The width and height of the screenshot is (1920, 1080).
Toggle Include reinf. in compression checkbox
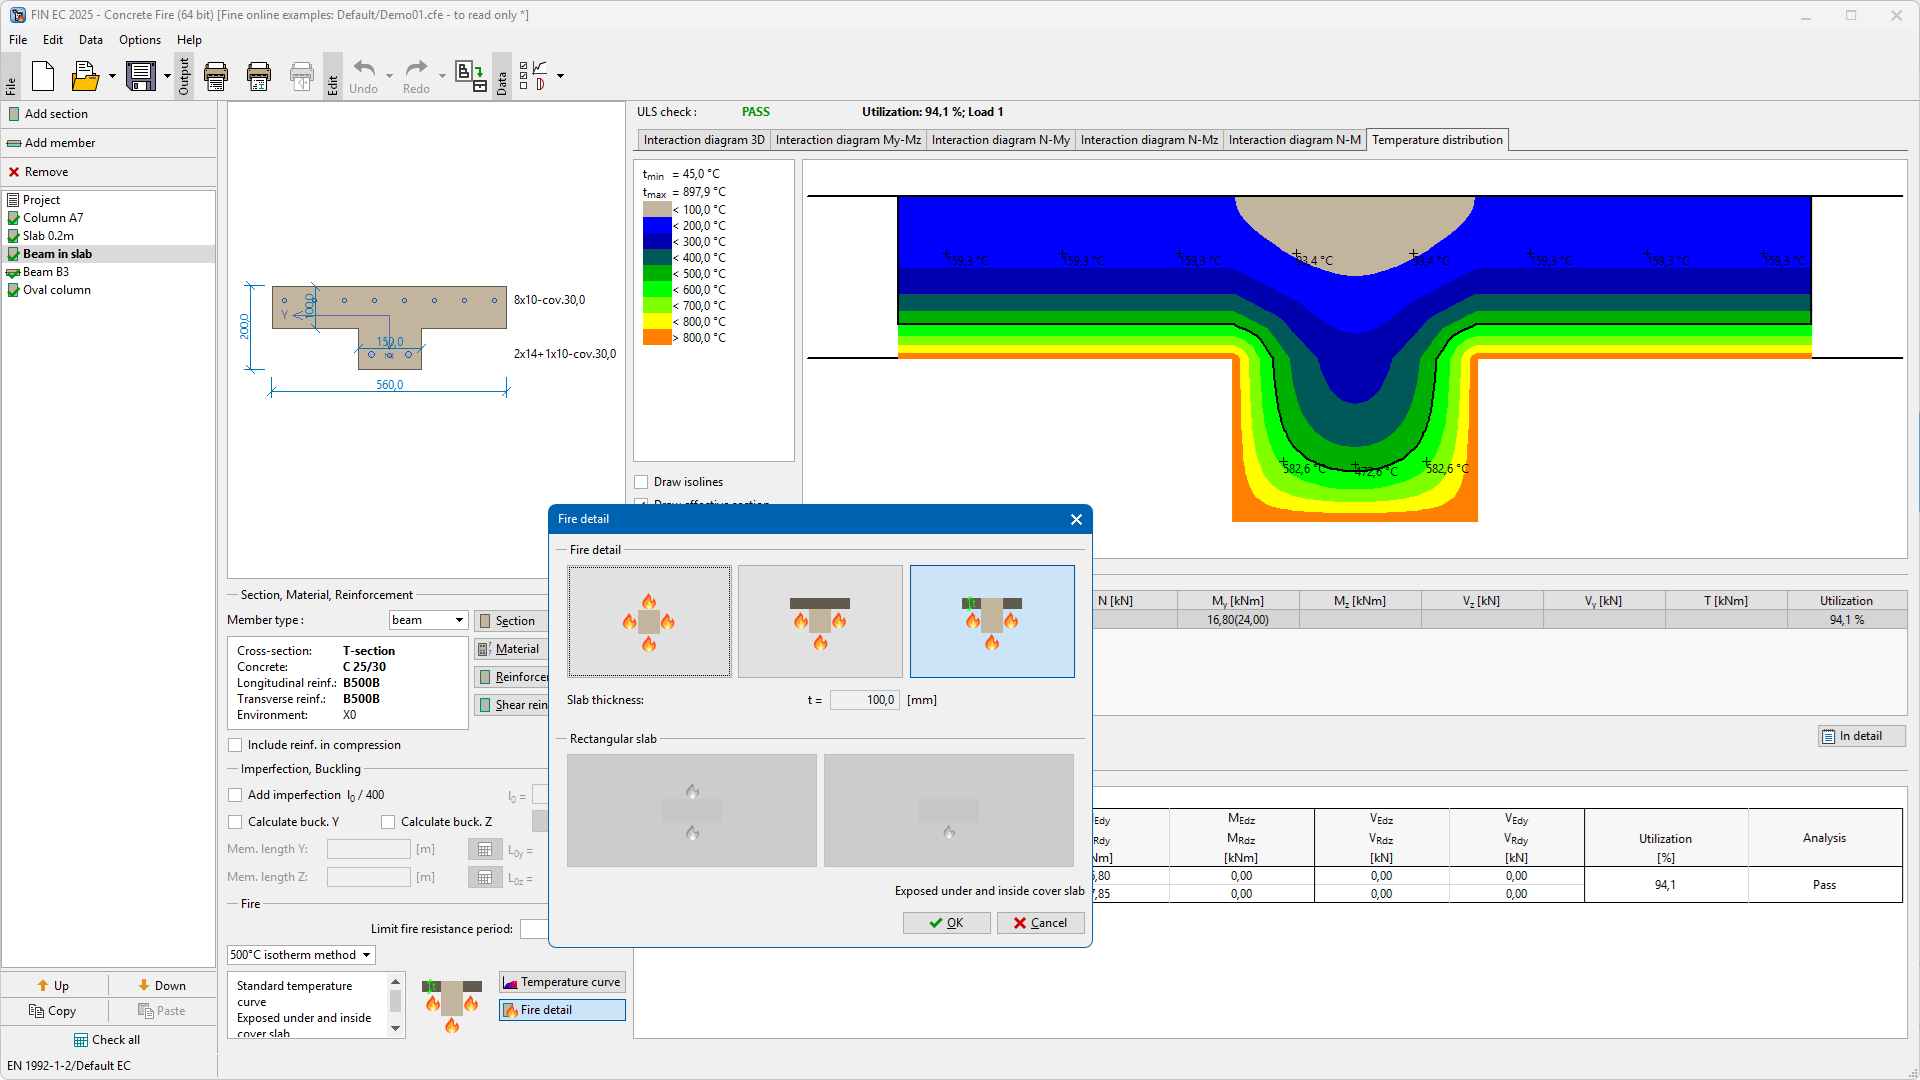(235, 745)
